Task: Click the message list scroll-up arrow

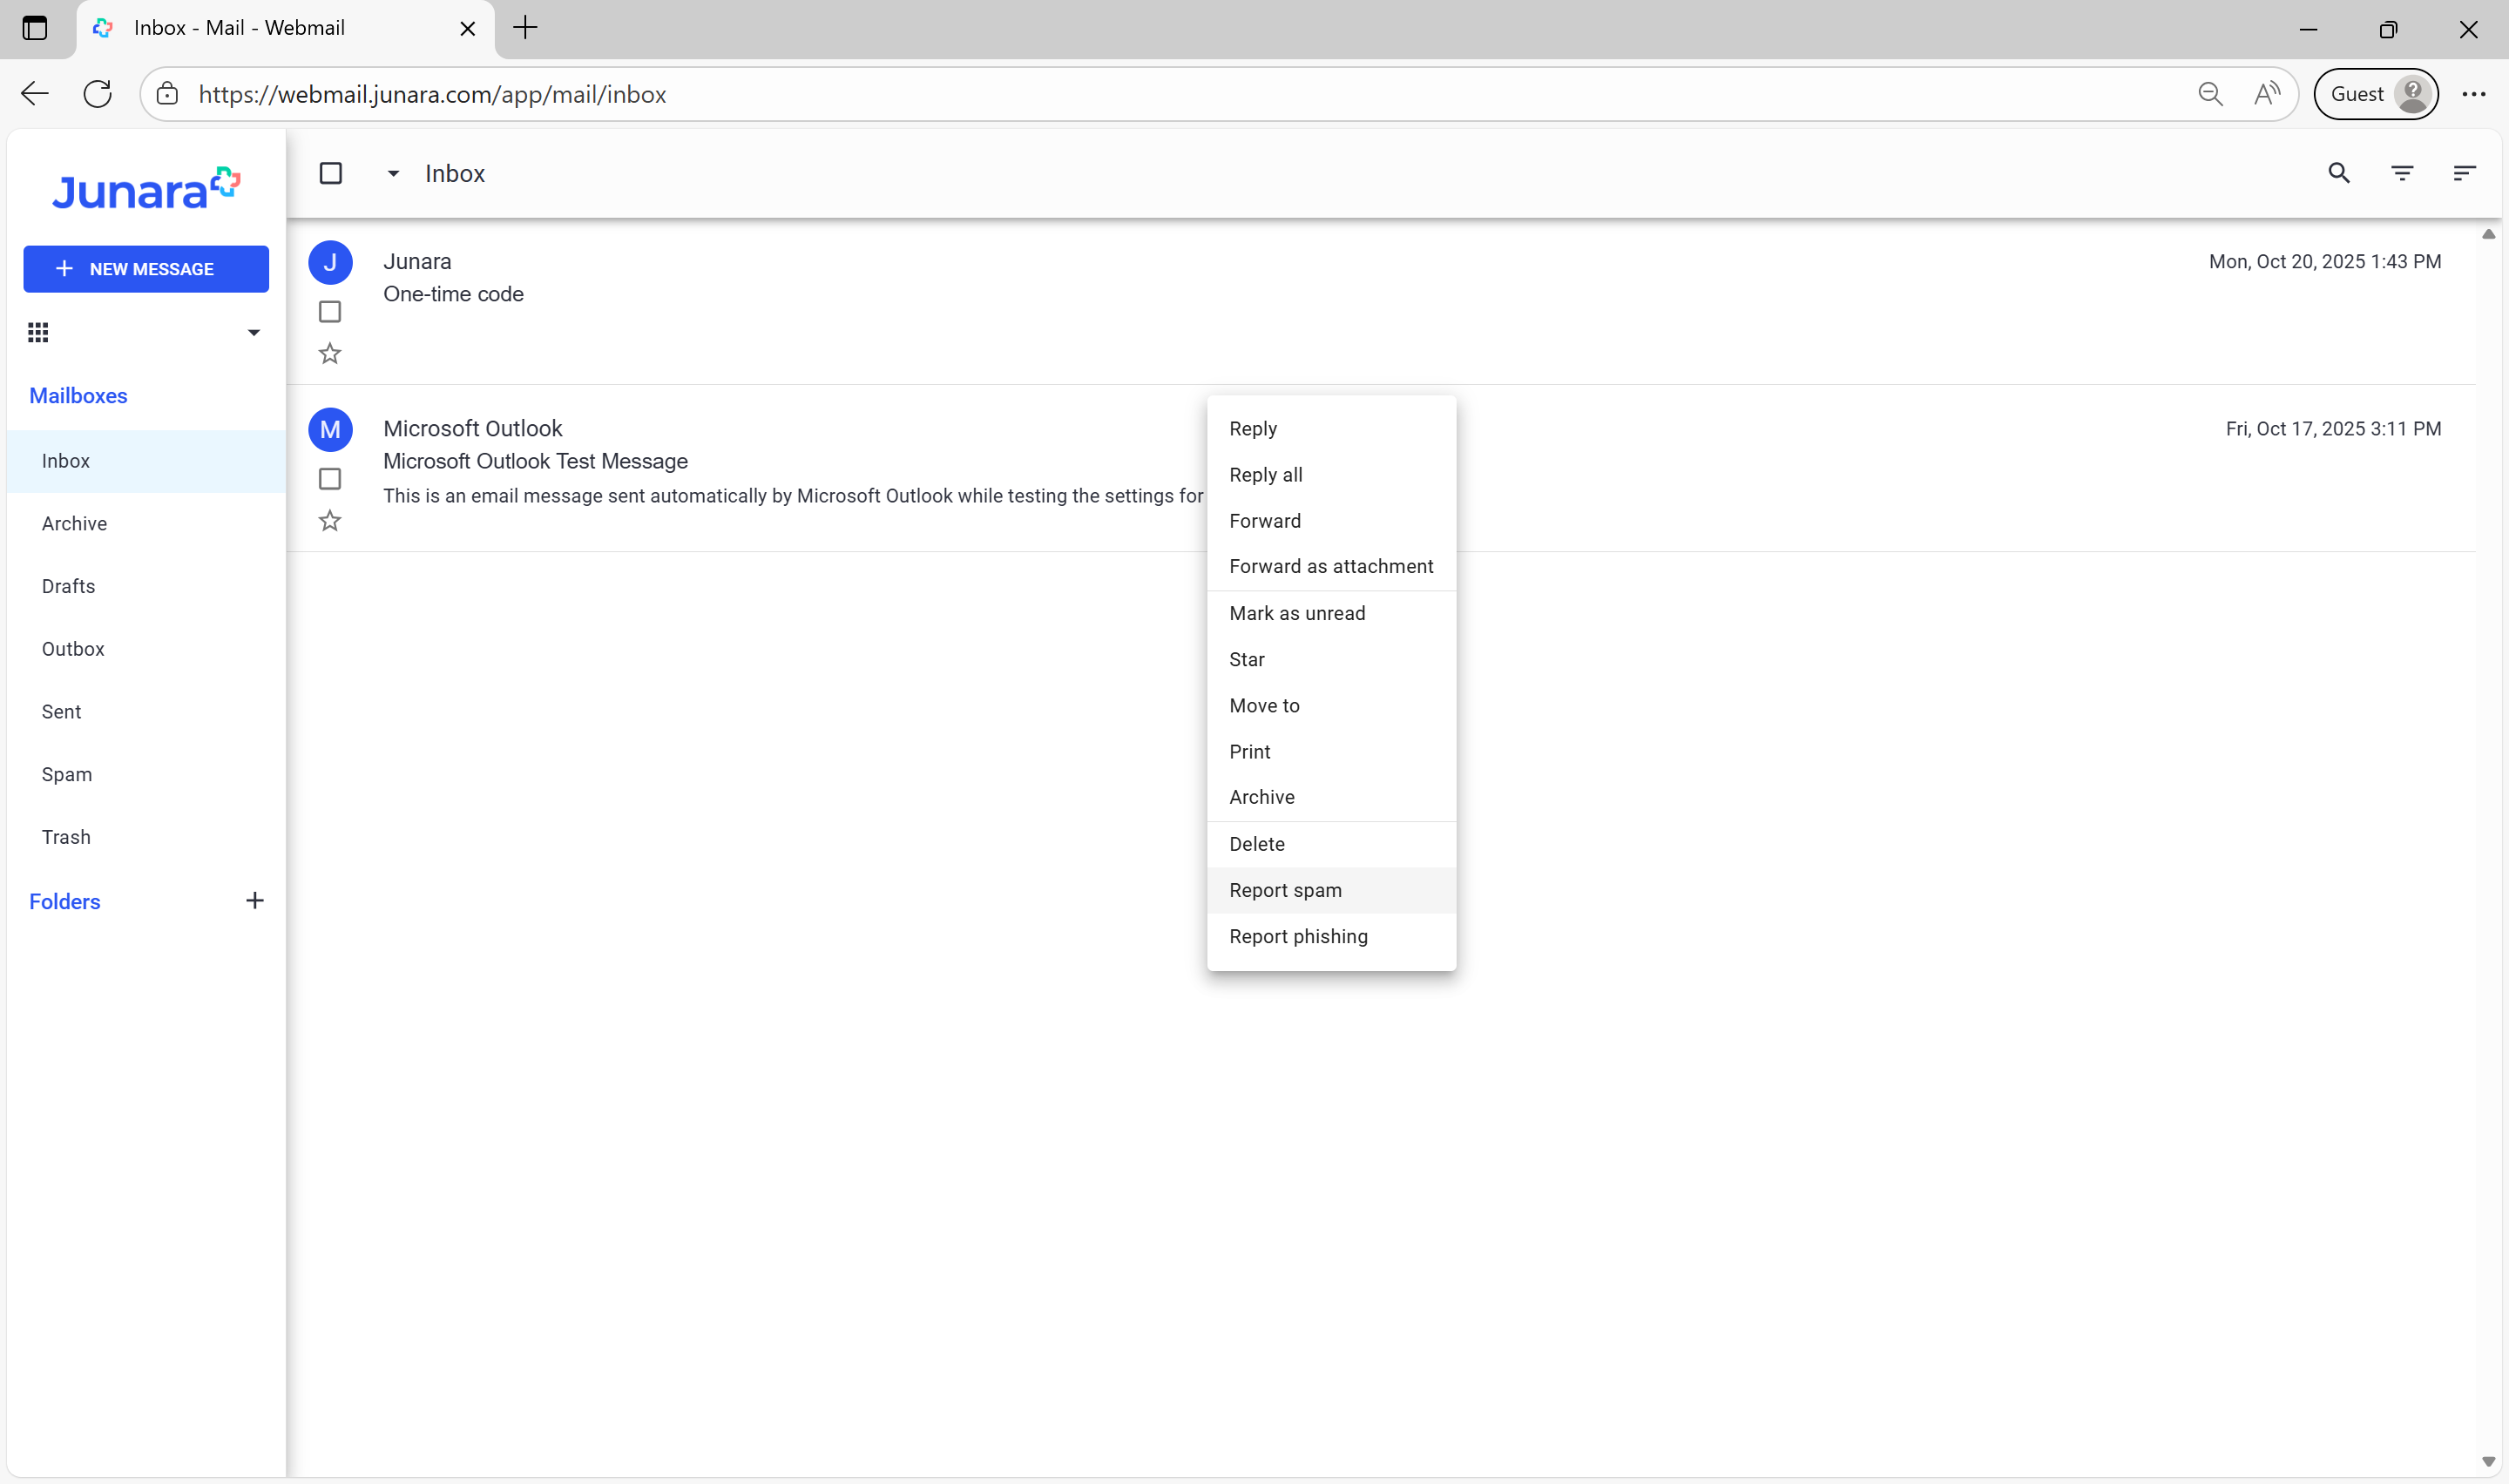Action: pos(2489,234)
